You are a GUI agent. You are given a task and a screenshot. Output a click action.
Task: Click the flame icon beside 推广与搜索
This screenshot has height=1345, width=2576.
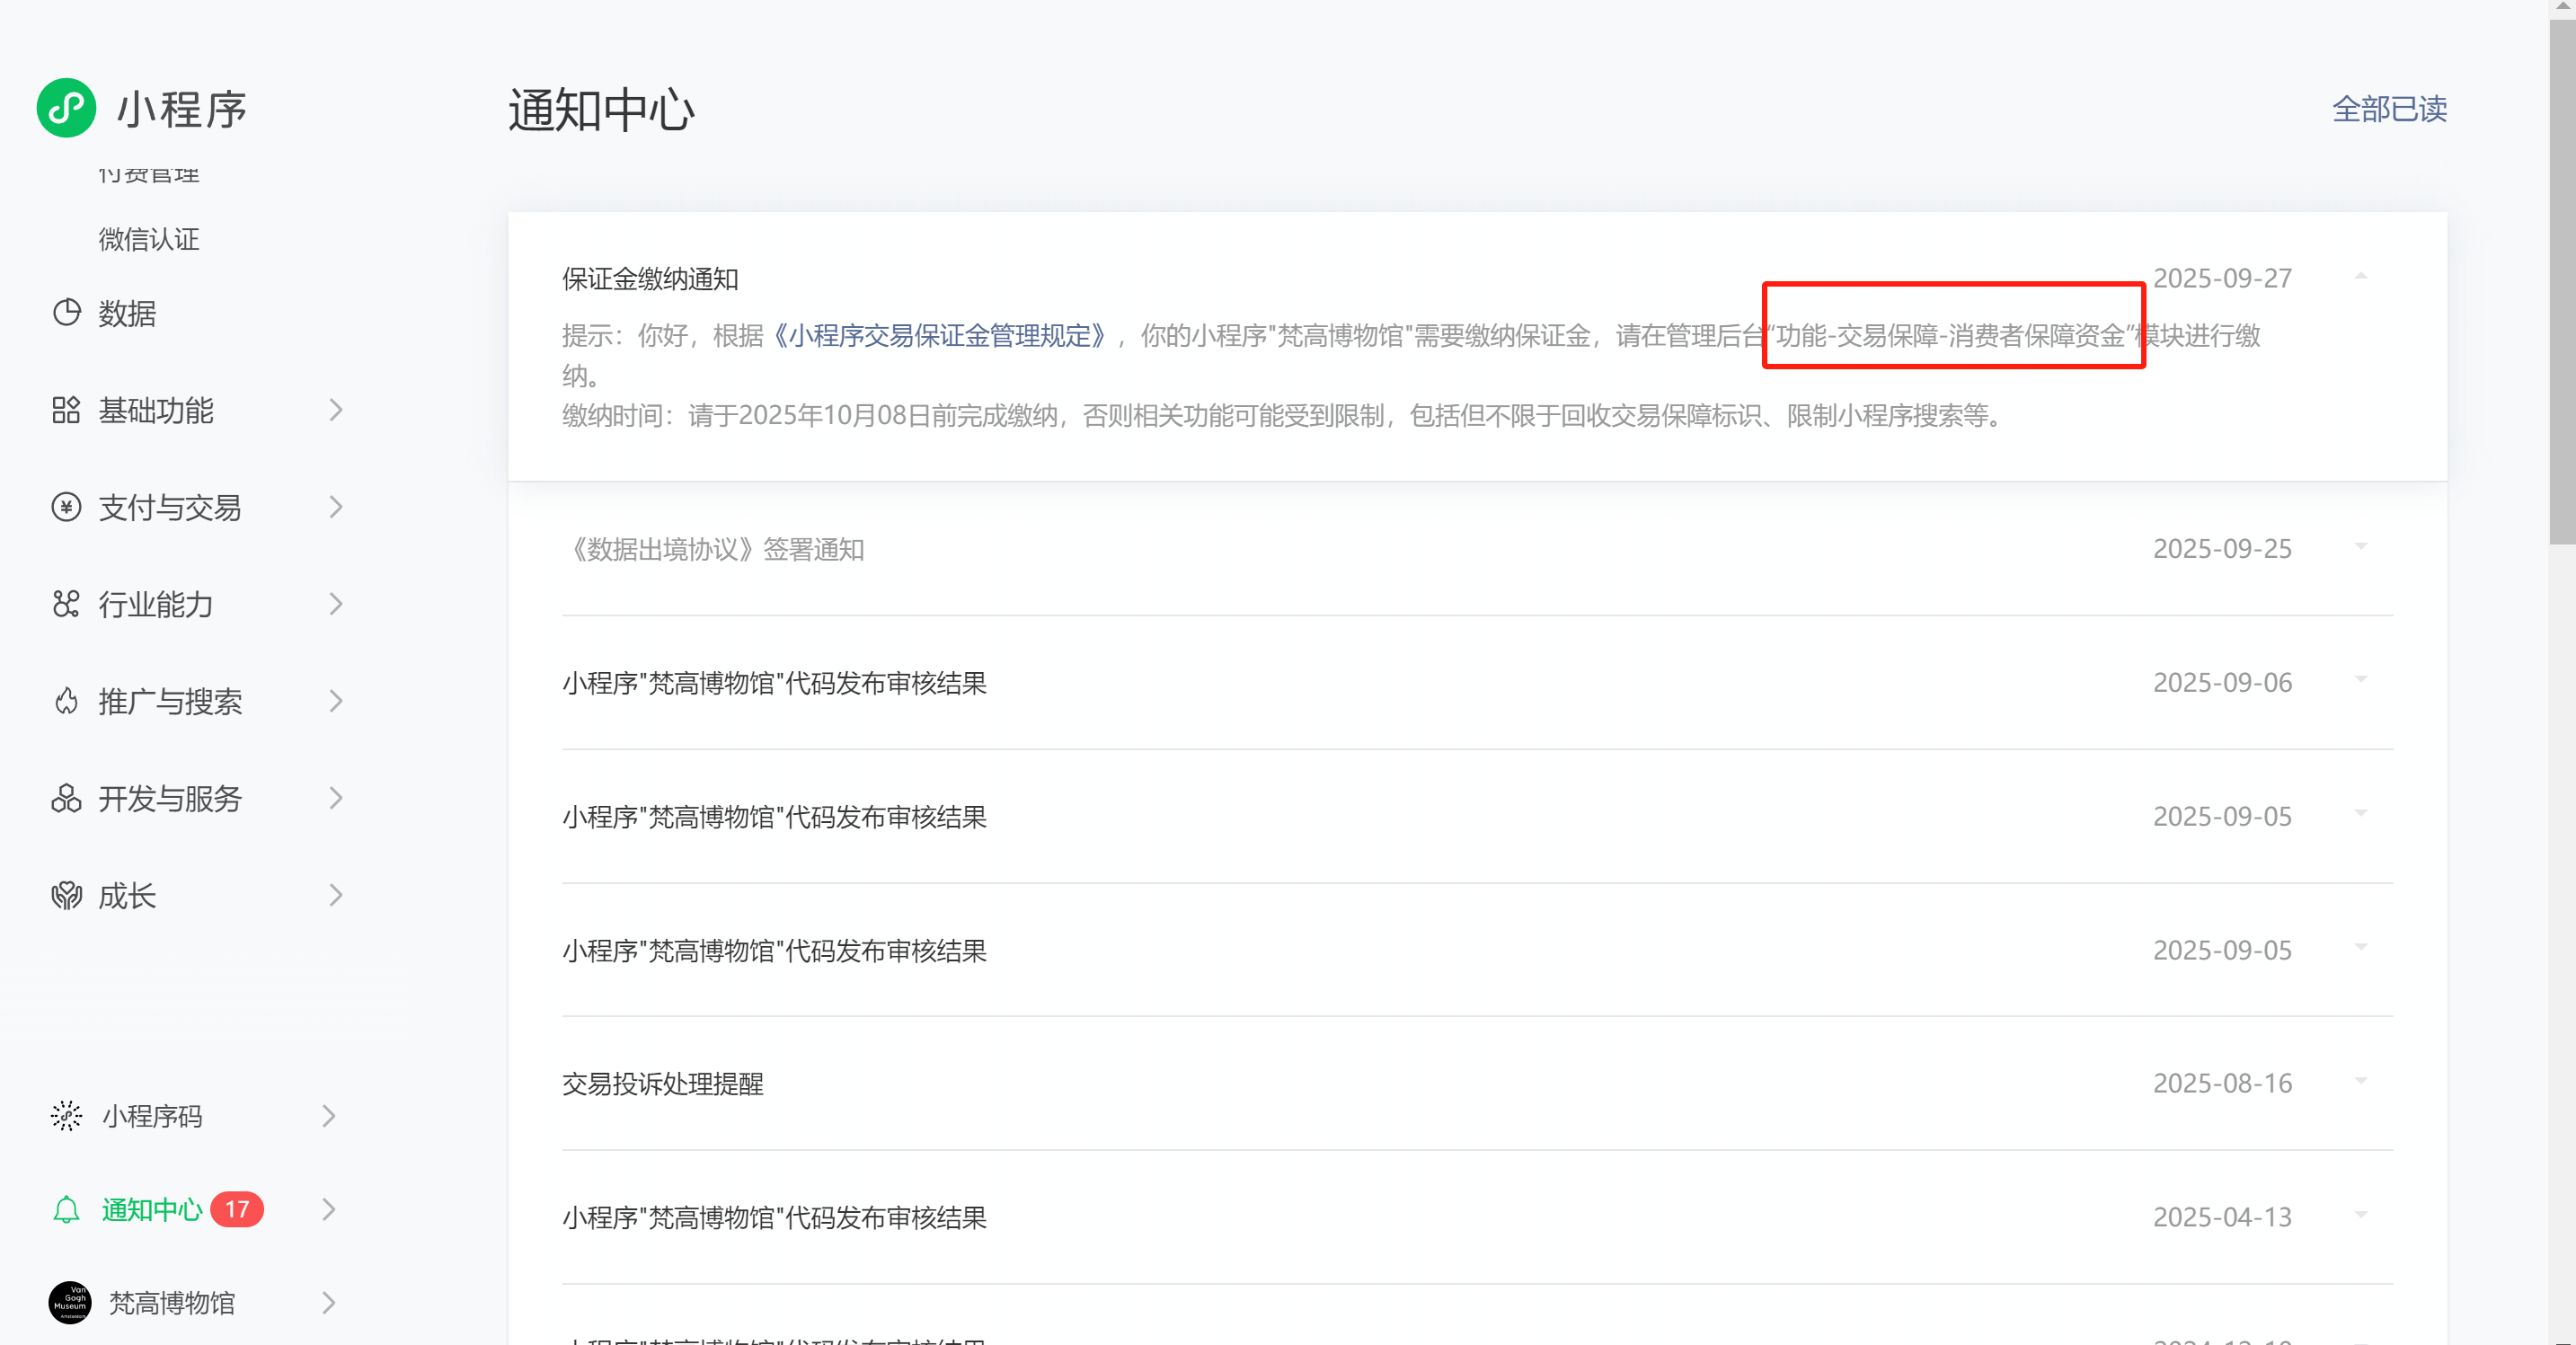point(66,701)
